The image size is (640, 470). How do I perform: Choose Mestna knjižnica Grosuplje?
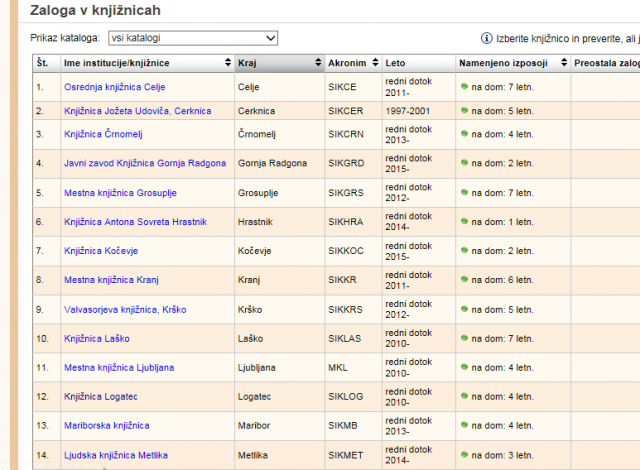pyautogui.click(x=116, y=192)
